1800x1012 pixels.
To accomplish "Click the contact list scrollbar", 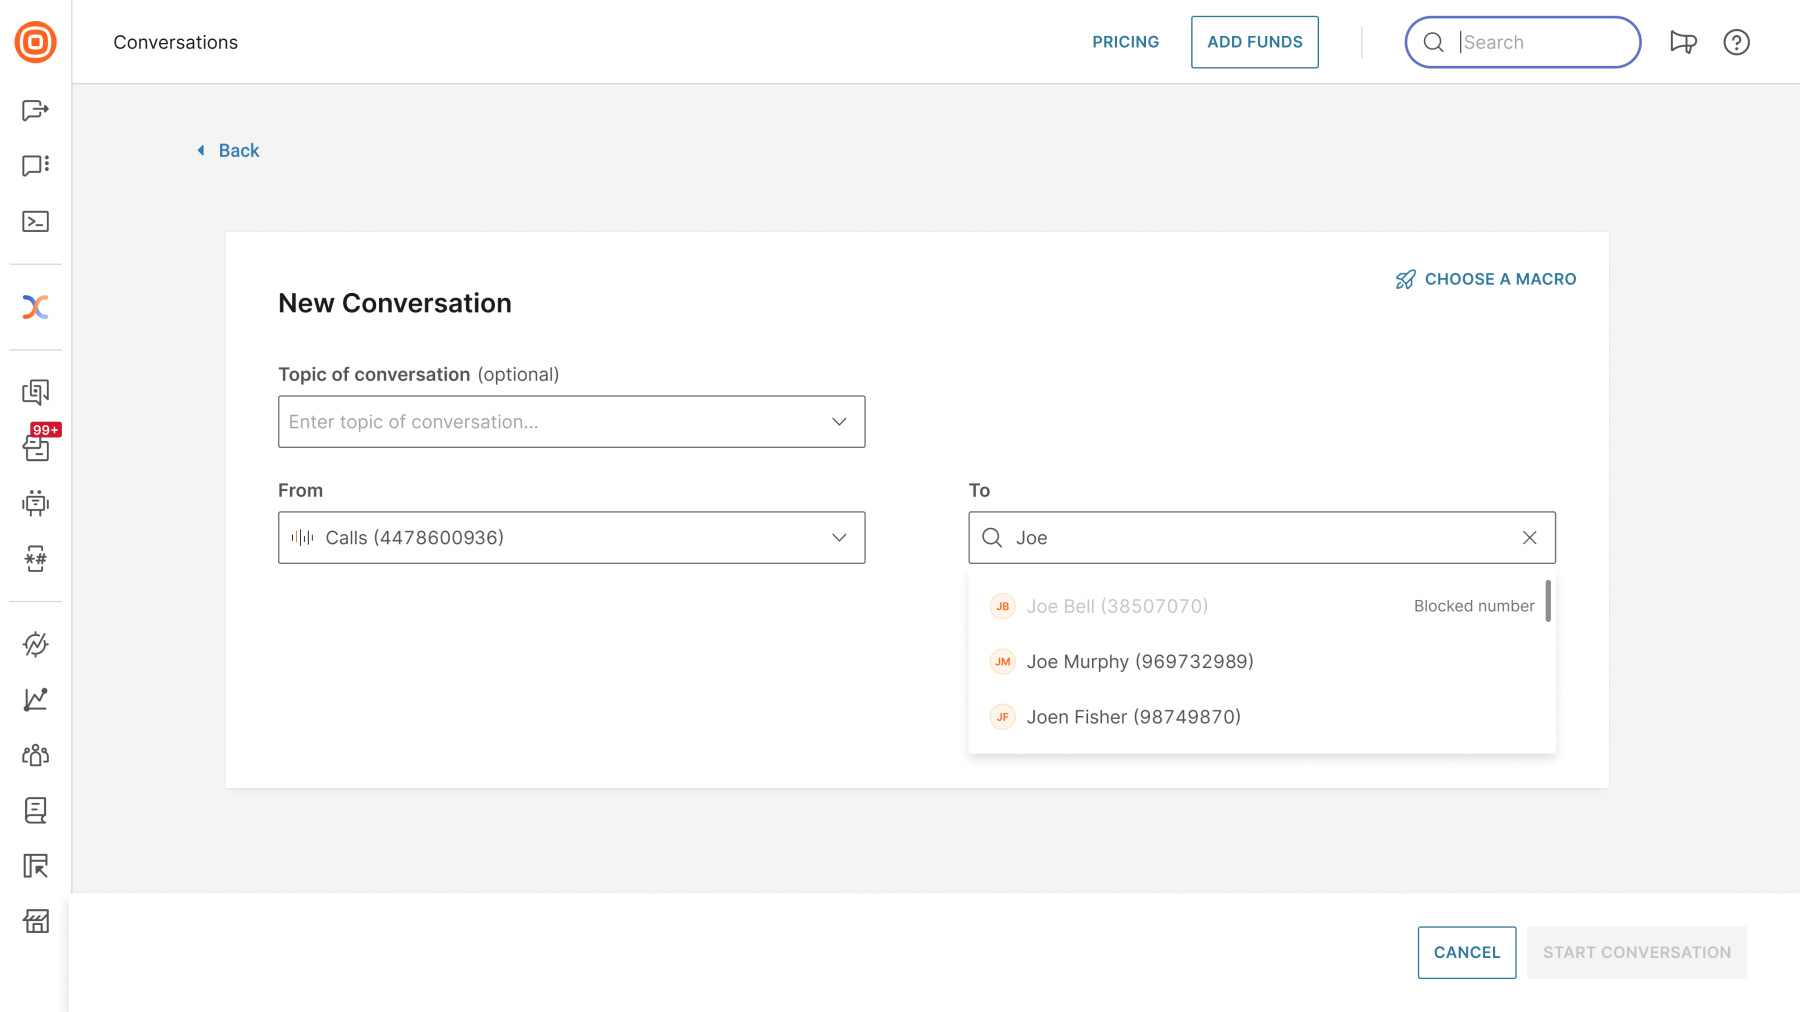I will click(1548, 601).
